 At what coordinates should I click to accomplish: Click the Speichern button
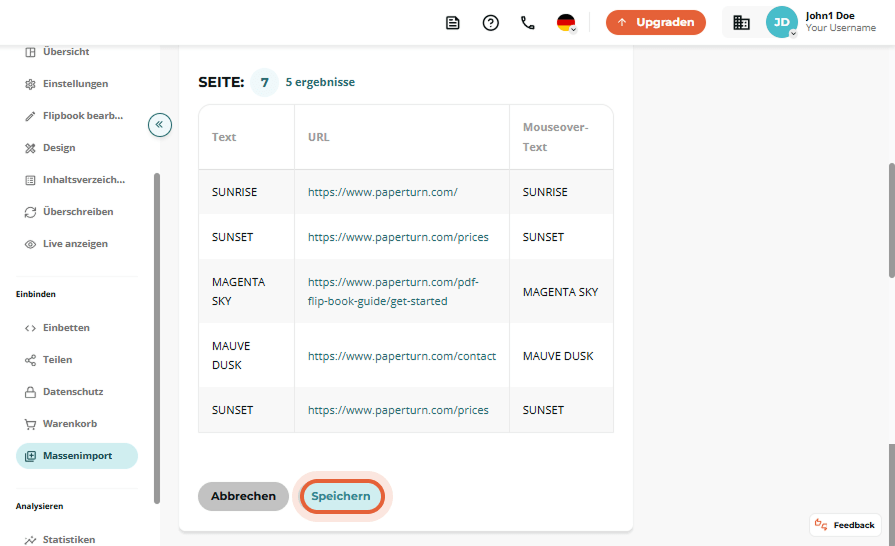click(341, 496)
